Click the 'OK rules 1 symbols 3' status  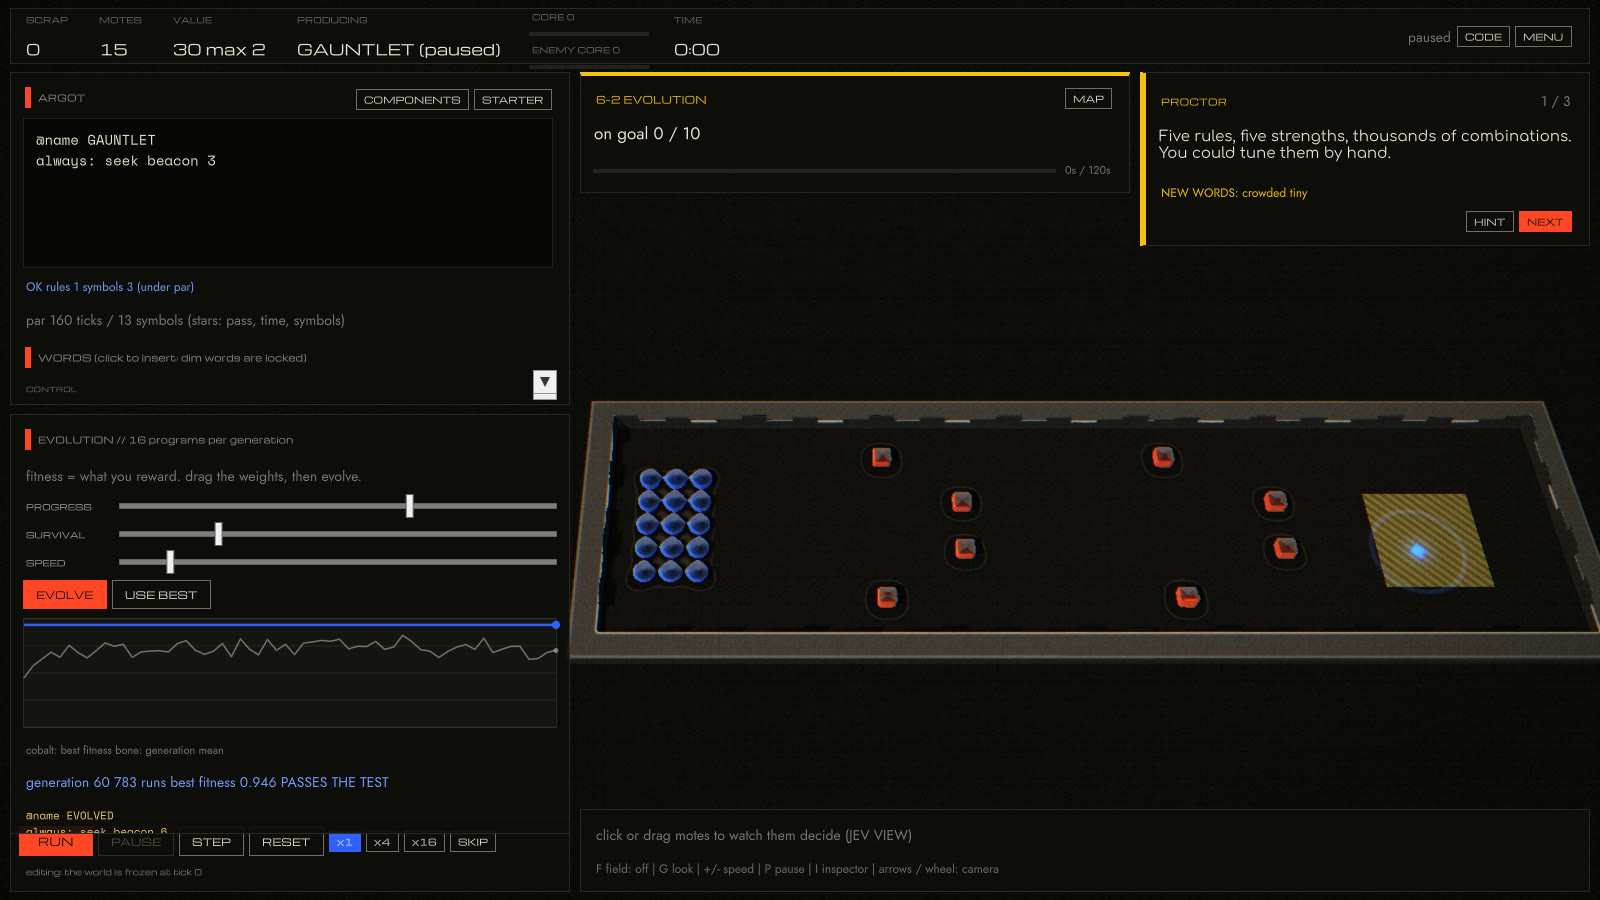(110, 287)
